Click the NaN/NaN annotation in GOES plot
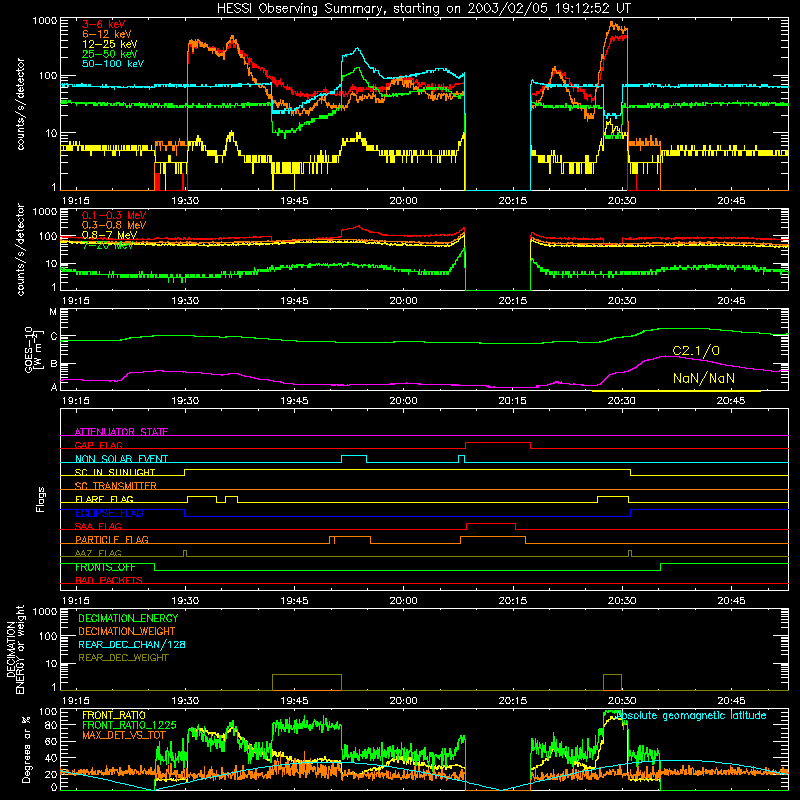Screen dimensions: 800x800 click(x=704, y=378)
